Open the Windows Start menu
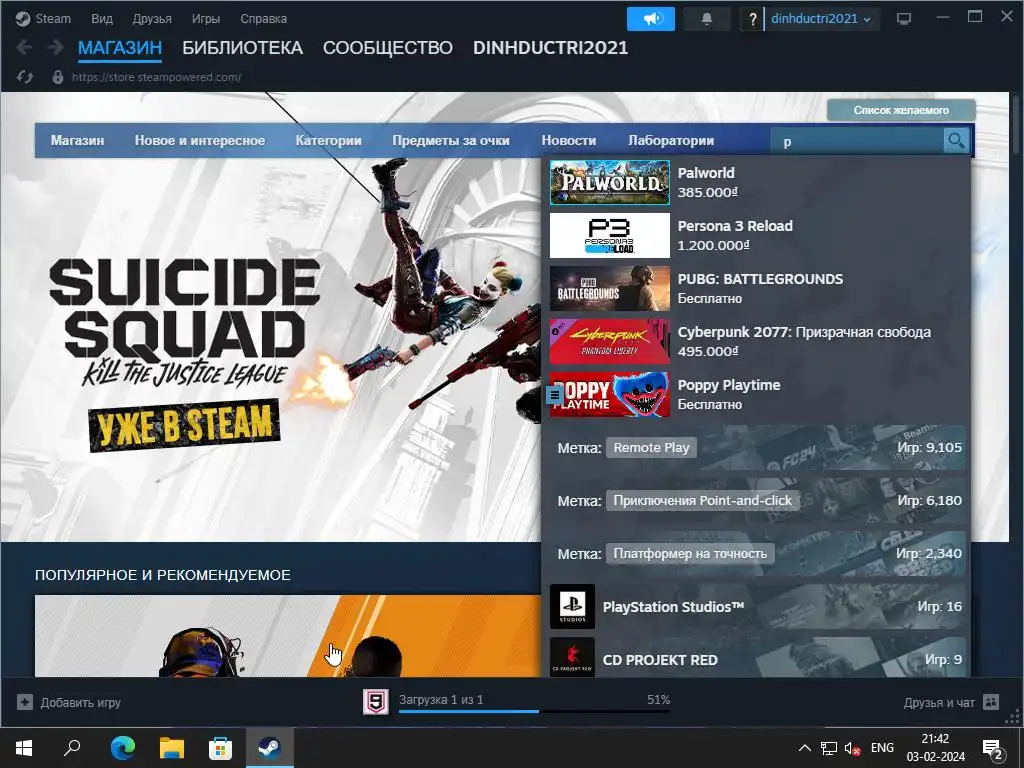Screen dimensions: 1024x768 coord(24,748)
